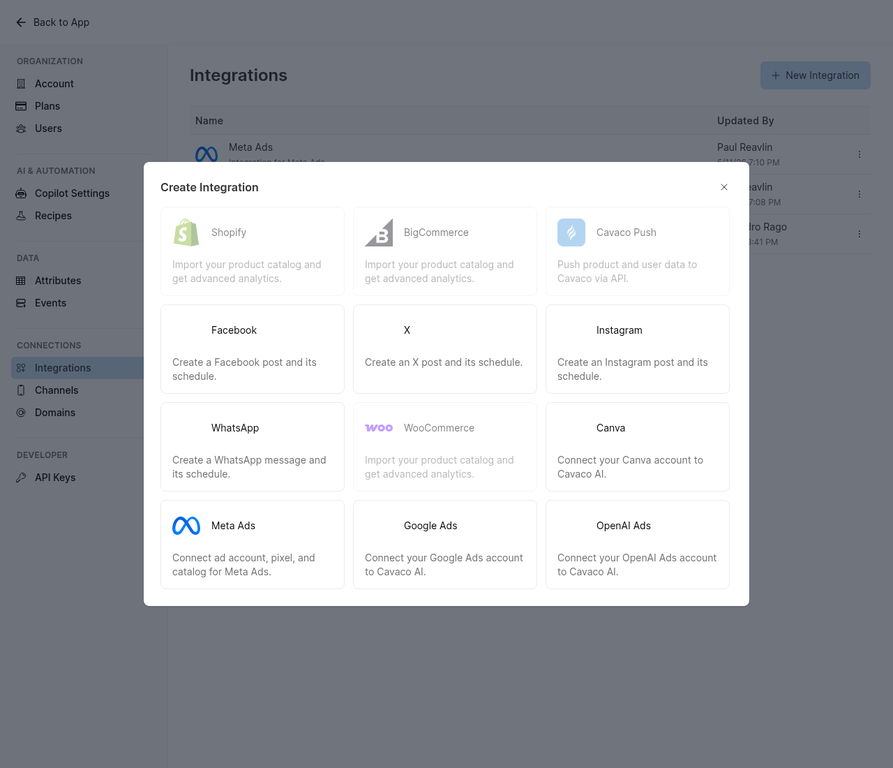Viewport: 893px width, 768px height.
Task: Select the Canva integration card
Action: pos(637,447)
